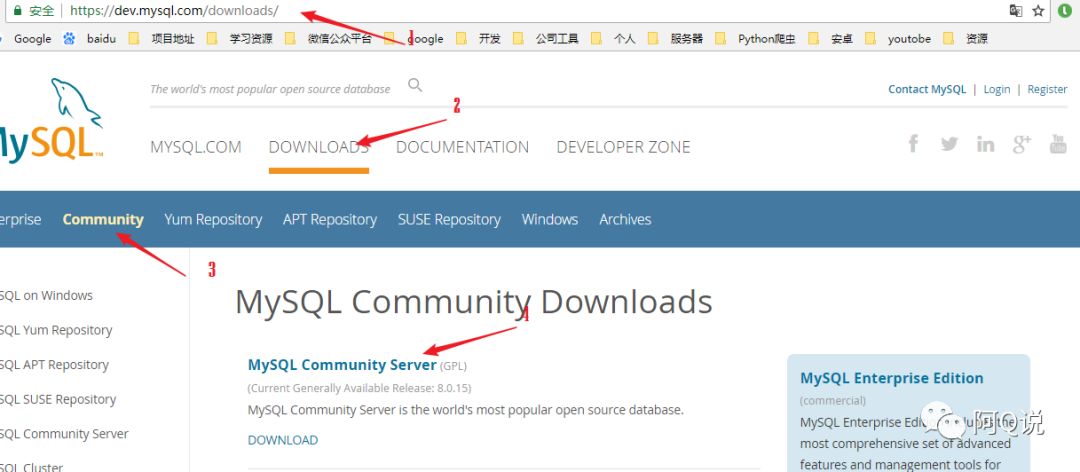The image size is (1080, 472).
Task: Open the MySQL YouTube icon
Action: tap(1058, 143)
